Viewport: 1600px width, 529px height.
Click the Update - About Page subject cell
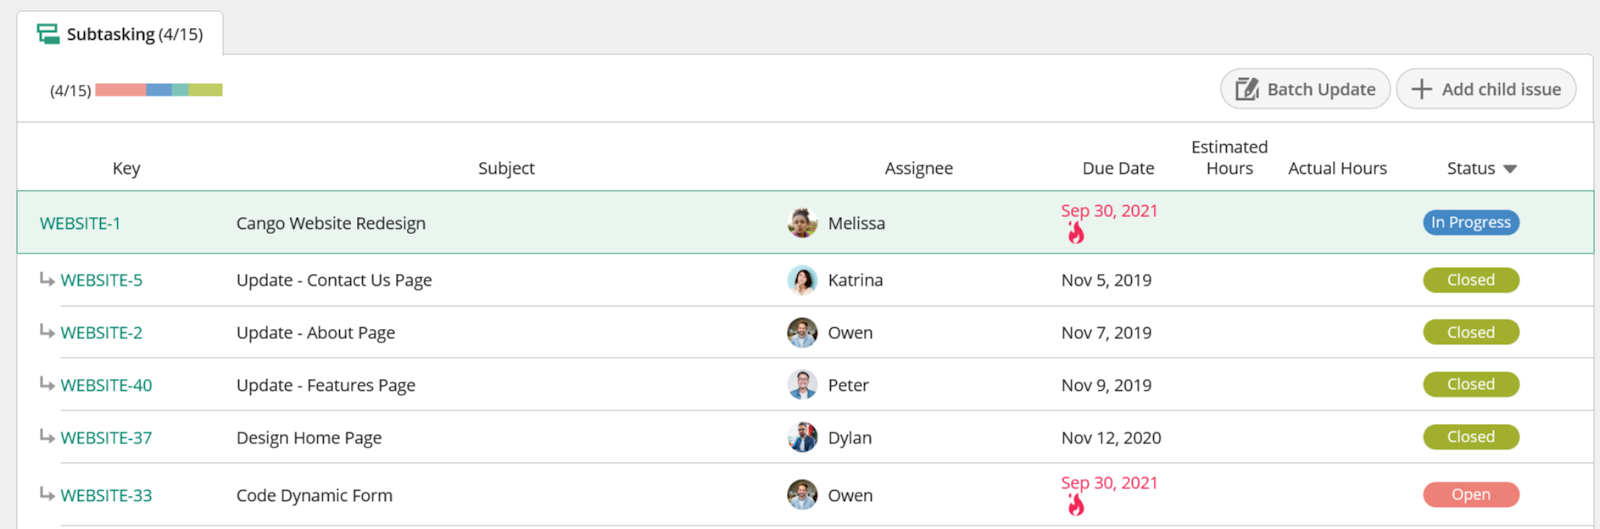pos(316,332)
